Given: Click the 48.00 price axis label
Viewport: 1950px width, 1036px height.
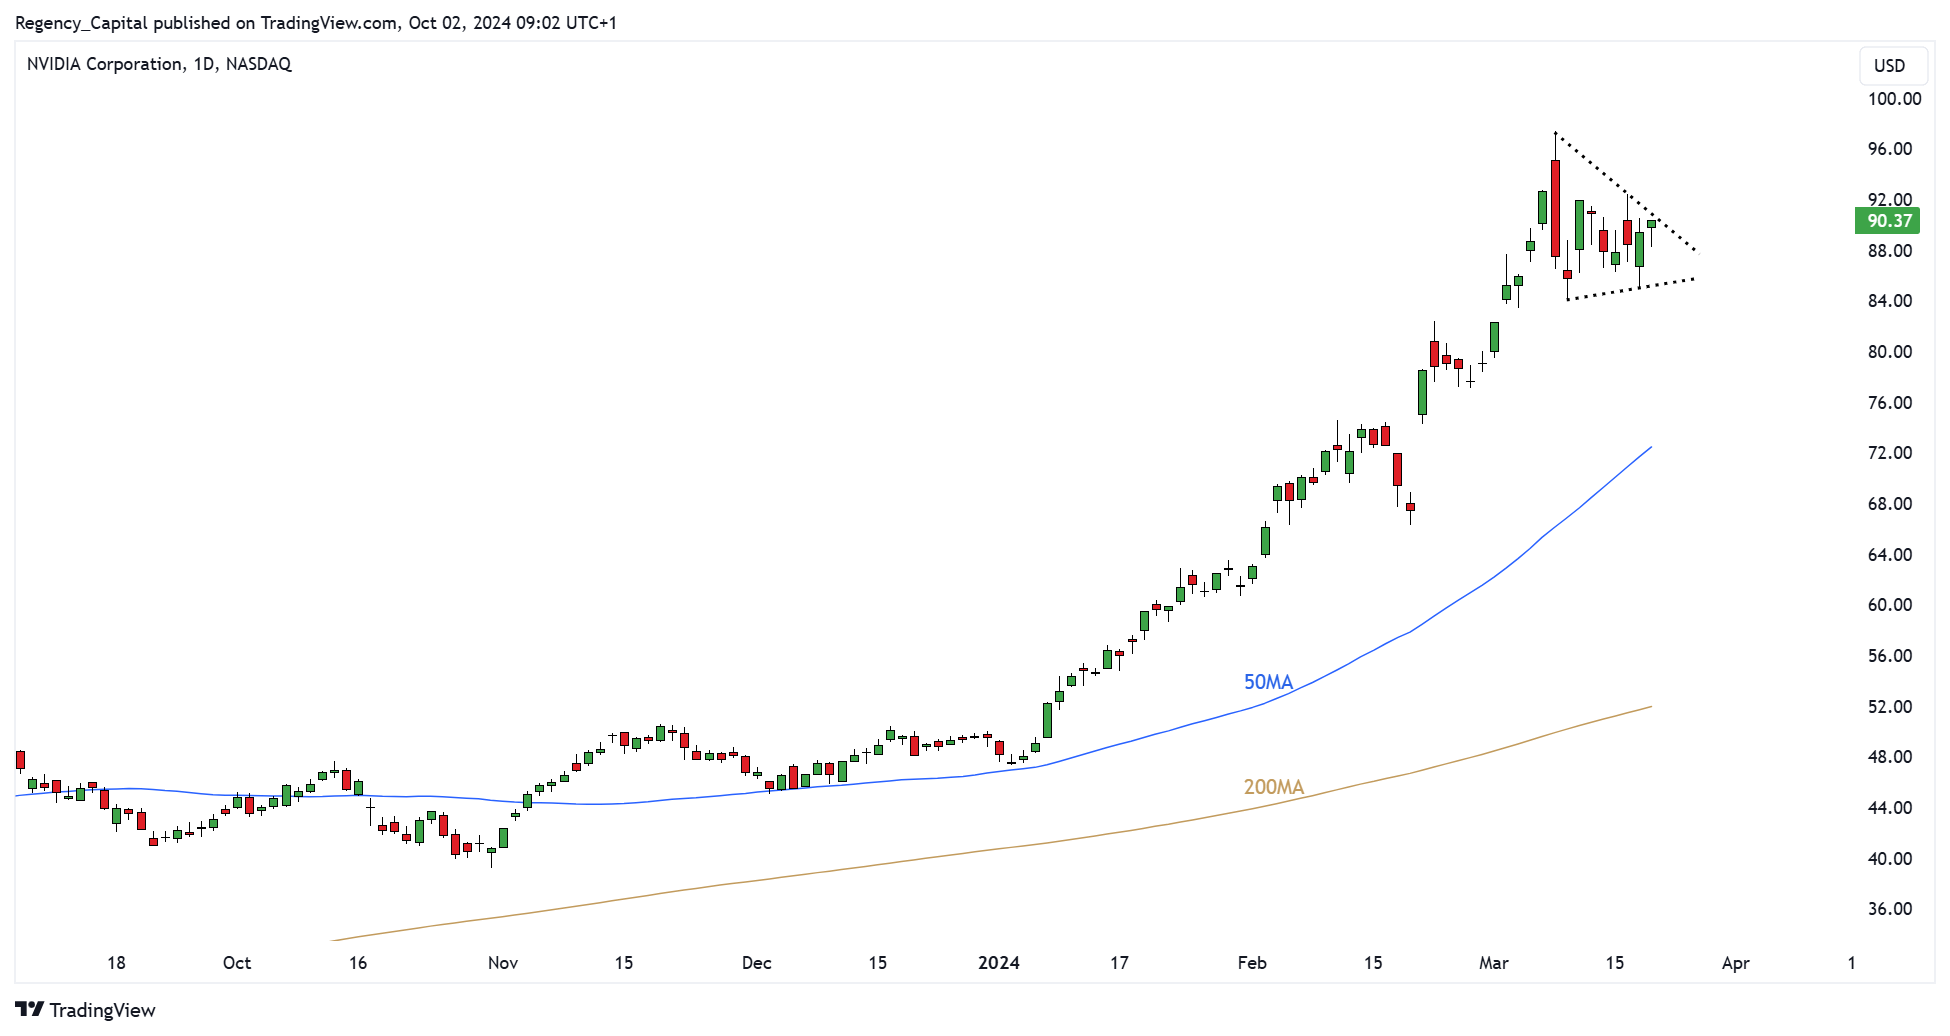Looking at the screenshot, I should click(x=1890, y=757).
